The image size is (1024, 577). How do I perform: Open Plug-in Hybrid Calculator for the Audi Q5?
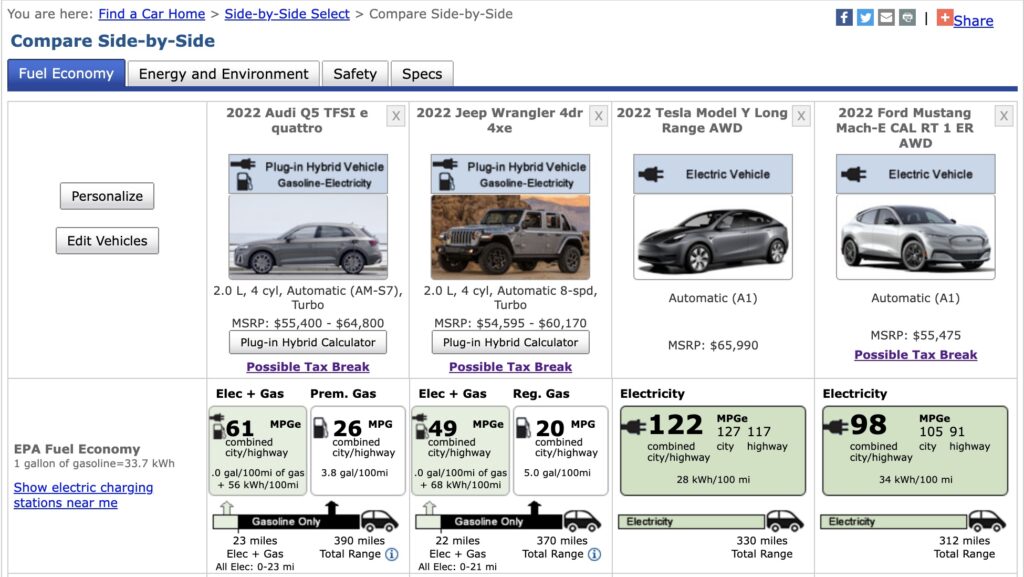[308, 342]
